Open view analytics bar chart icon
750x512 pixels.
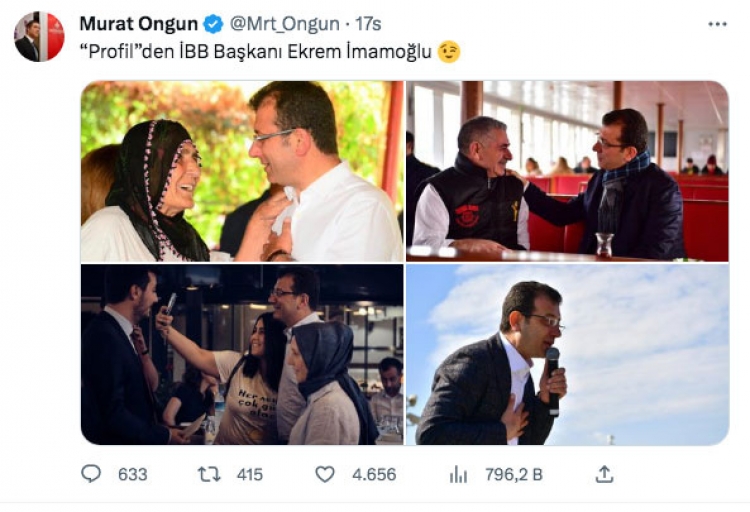(x=458, y=474)
